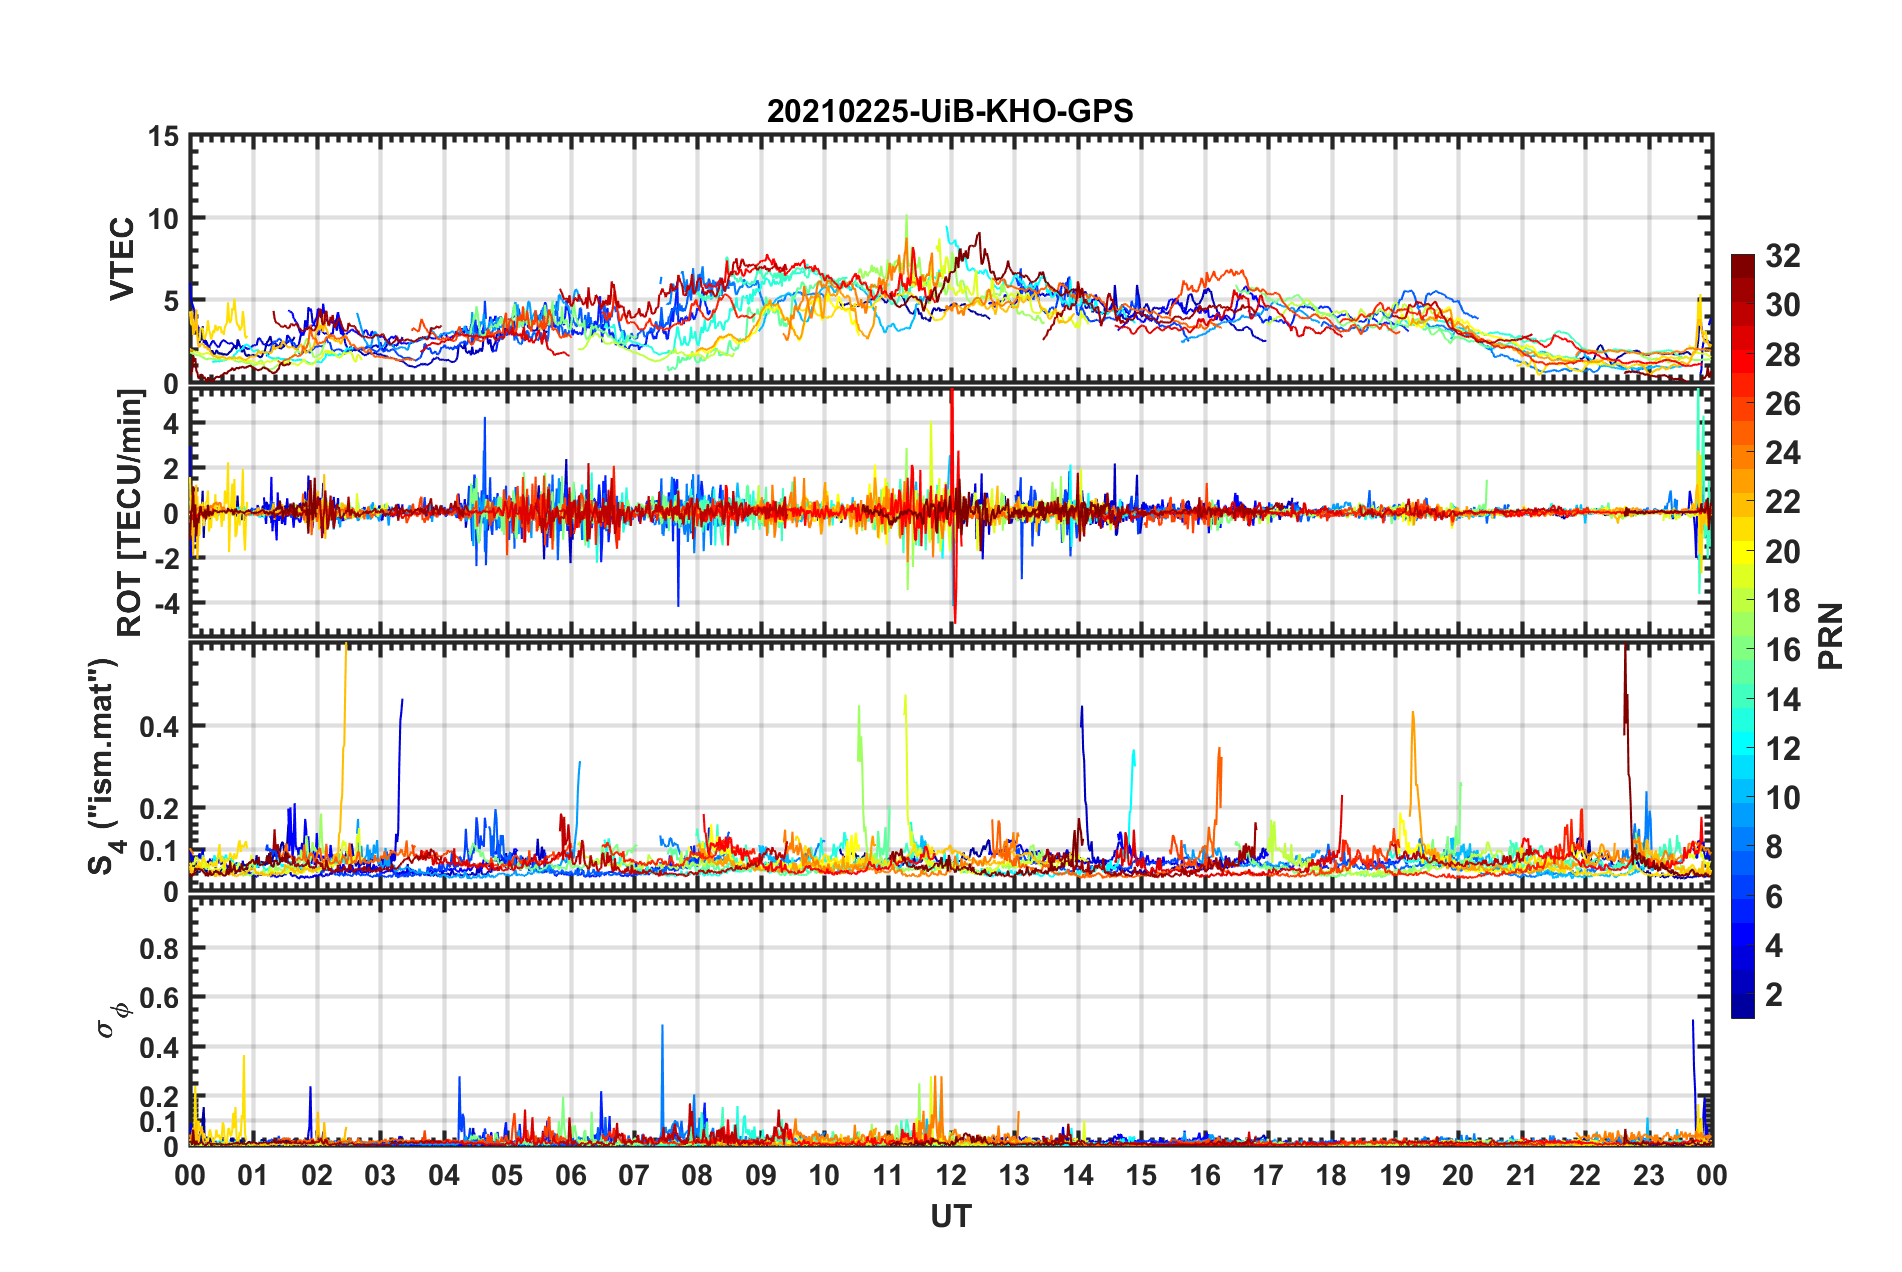Click the S4 ("ism.mat") axis label
Image resolution: width=1902 pixels, height=1272 pixels.
[106, 766]
